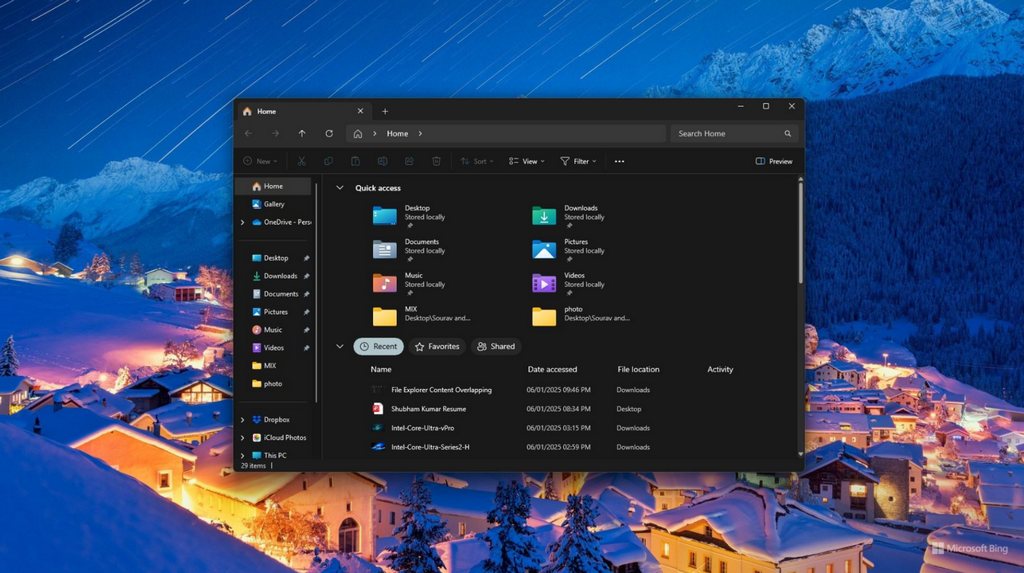The width and height of the screenshot is (1024, 573).
Task: Select the Favorites tab
Action: tap(437, 346)
